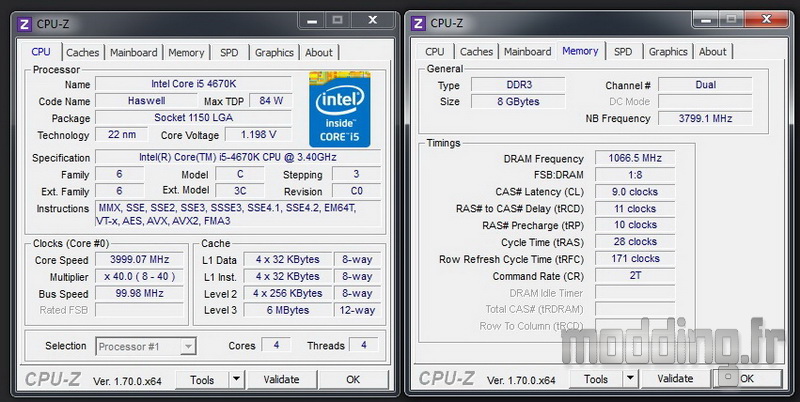The image size is (800, 402).
Task: Click the Max TDP value '84 W'
Action: click(x=270, y=100)
